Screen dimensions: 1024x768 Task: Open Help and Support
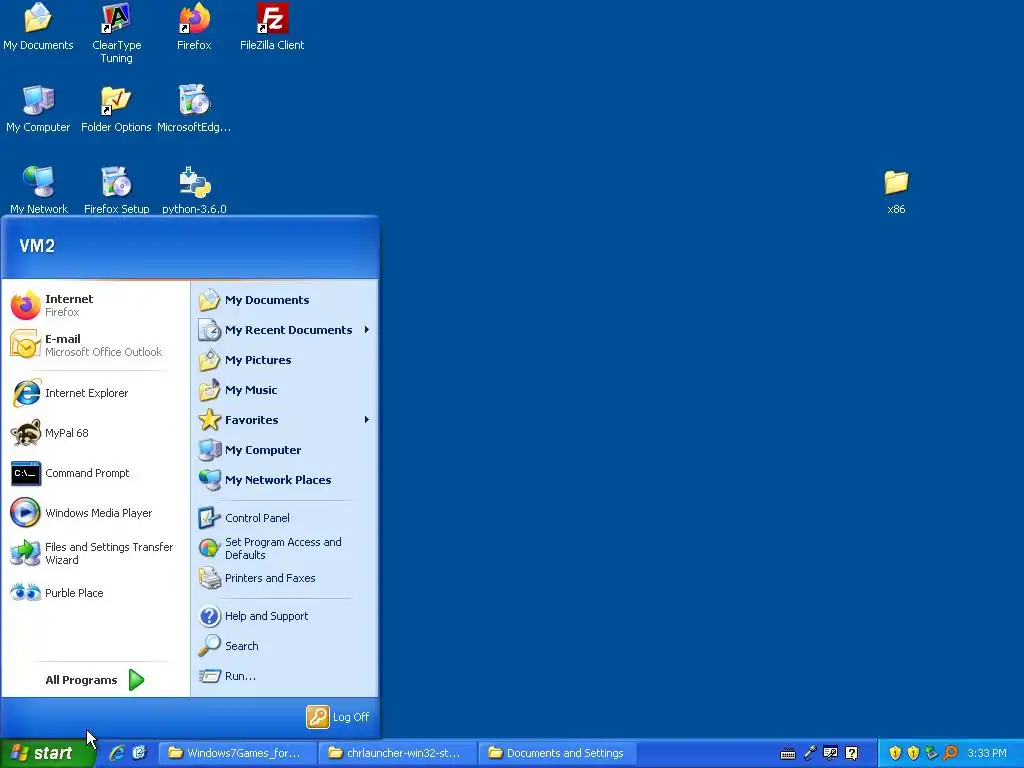(x=285, y=616)
